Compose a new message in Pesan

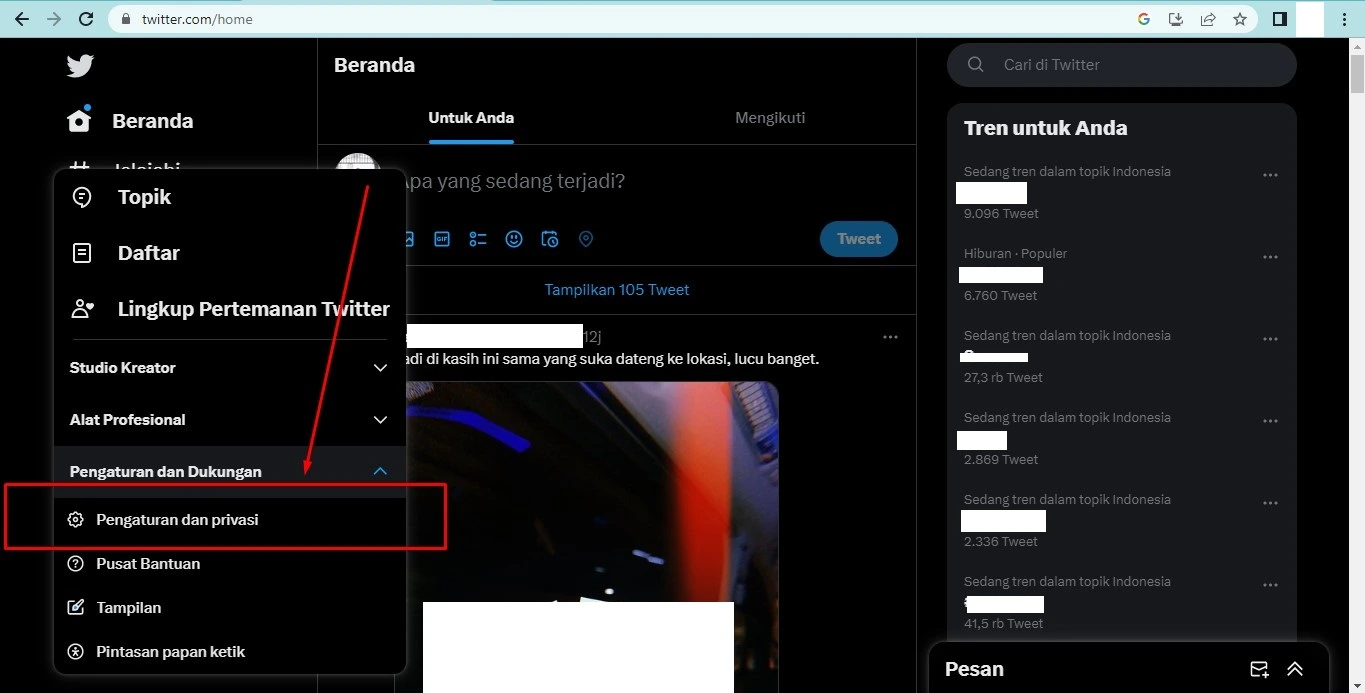(x=1259, y=669)
